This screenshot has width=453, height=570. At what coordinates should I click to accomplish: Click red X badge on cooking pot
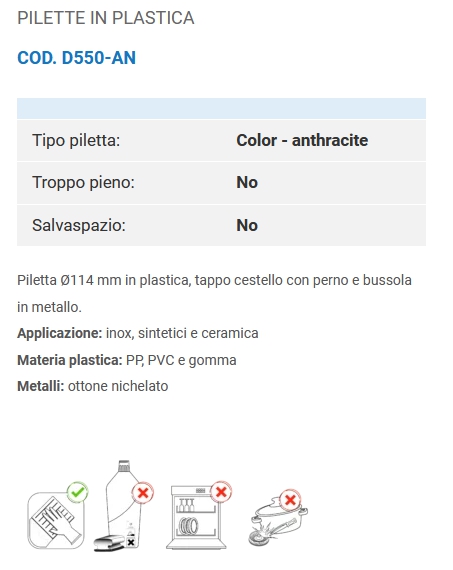290,500
